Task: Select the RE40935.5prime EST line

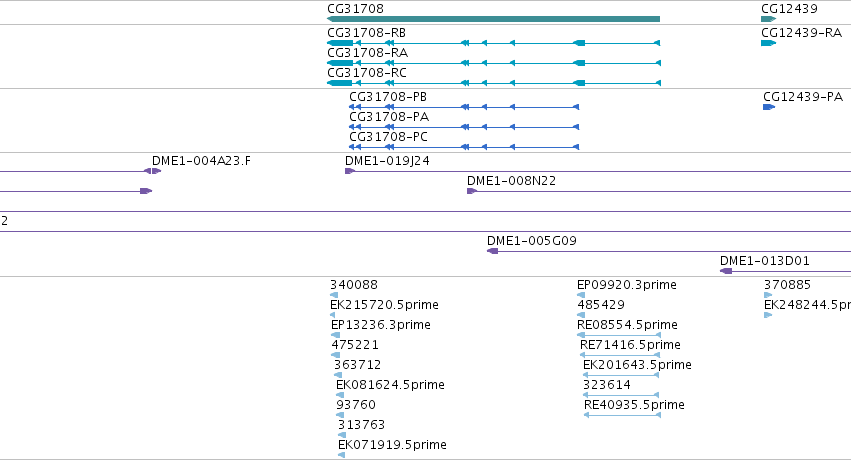Action: [623, 415]
